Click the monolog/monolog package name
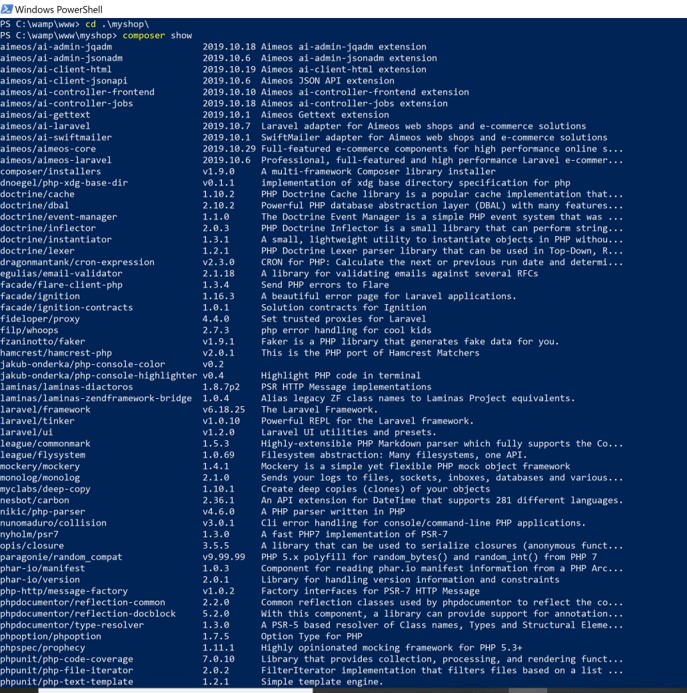The image size is (687, 693). point(40,478)
